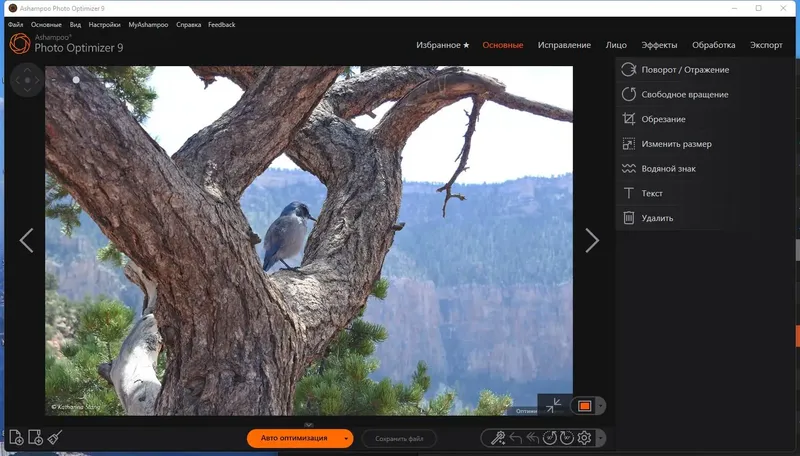Go to previous photo with left arrow
Viewport: 800px width, 456px height.
(27, 240)
